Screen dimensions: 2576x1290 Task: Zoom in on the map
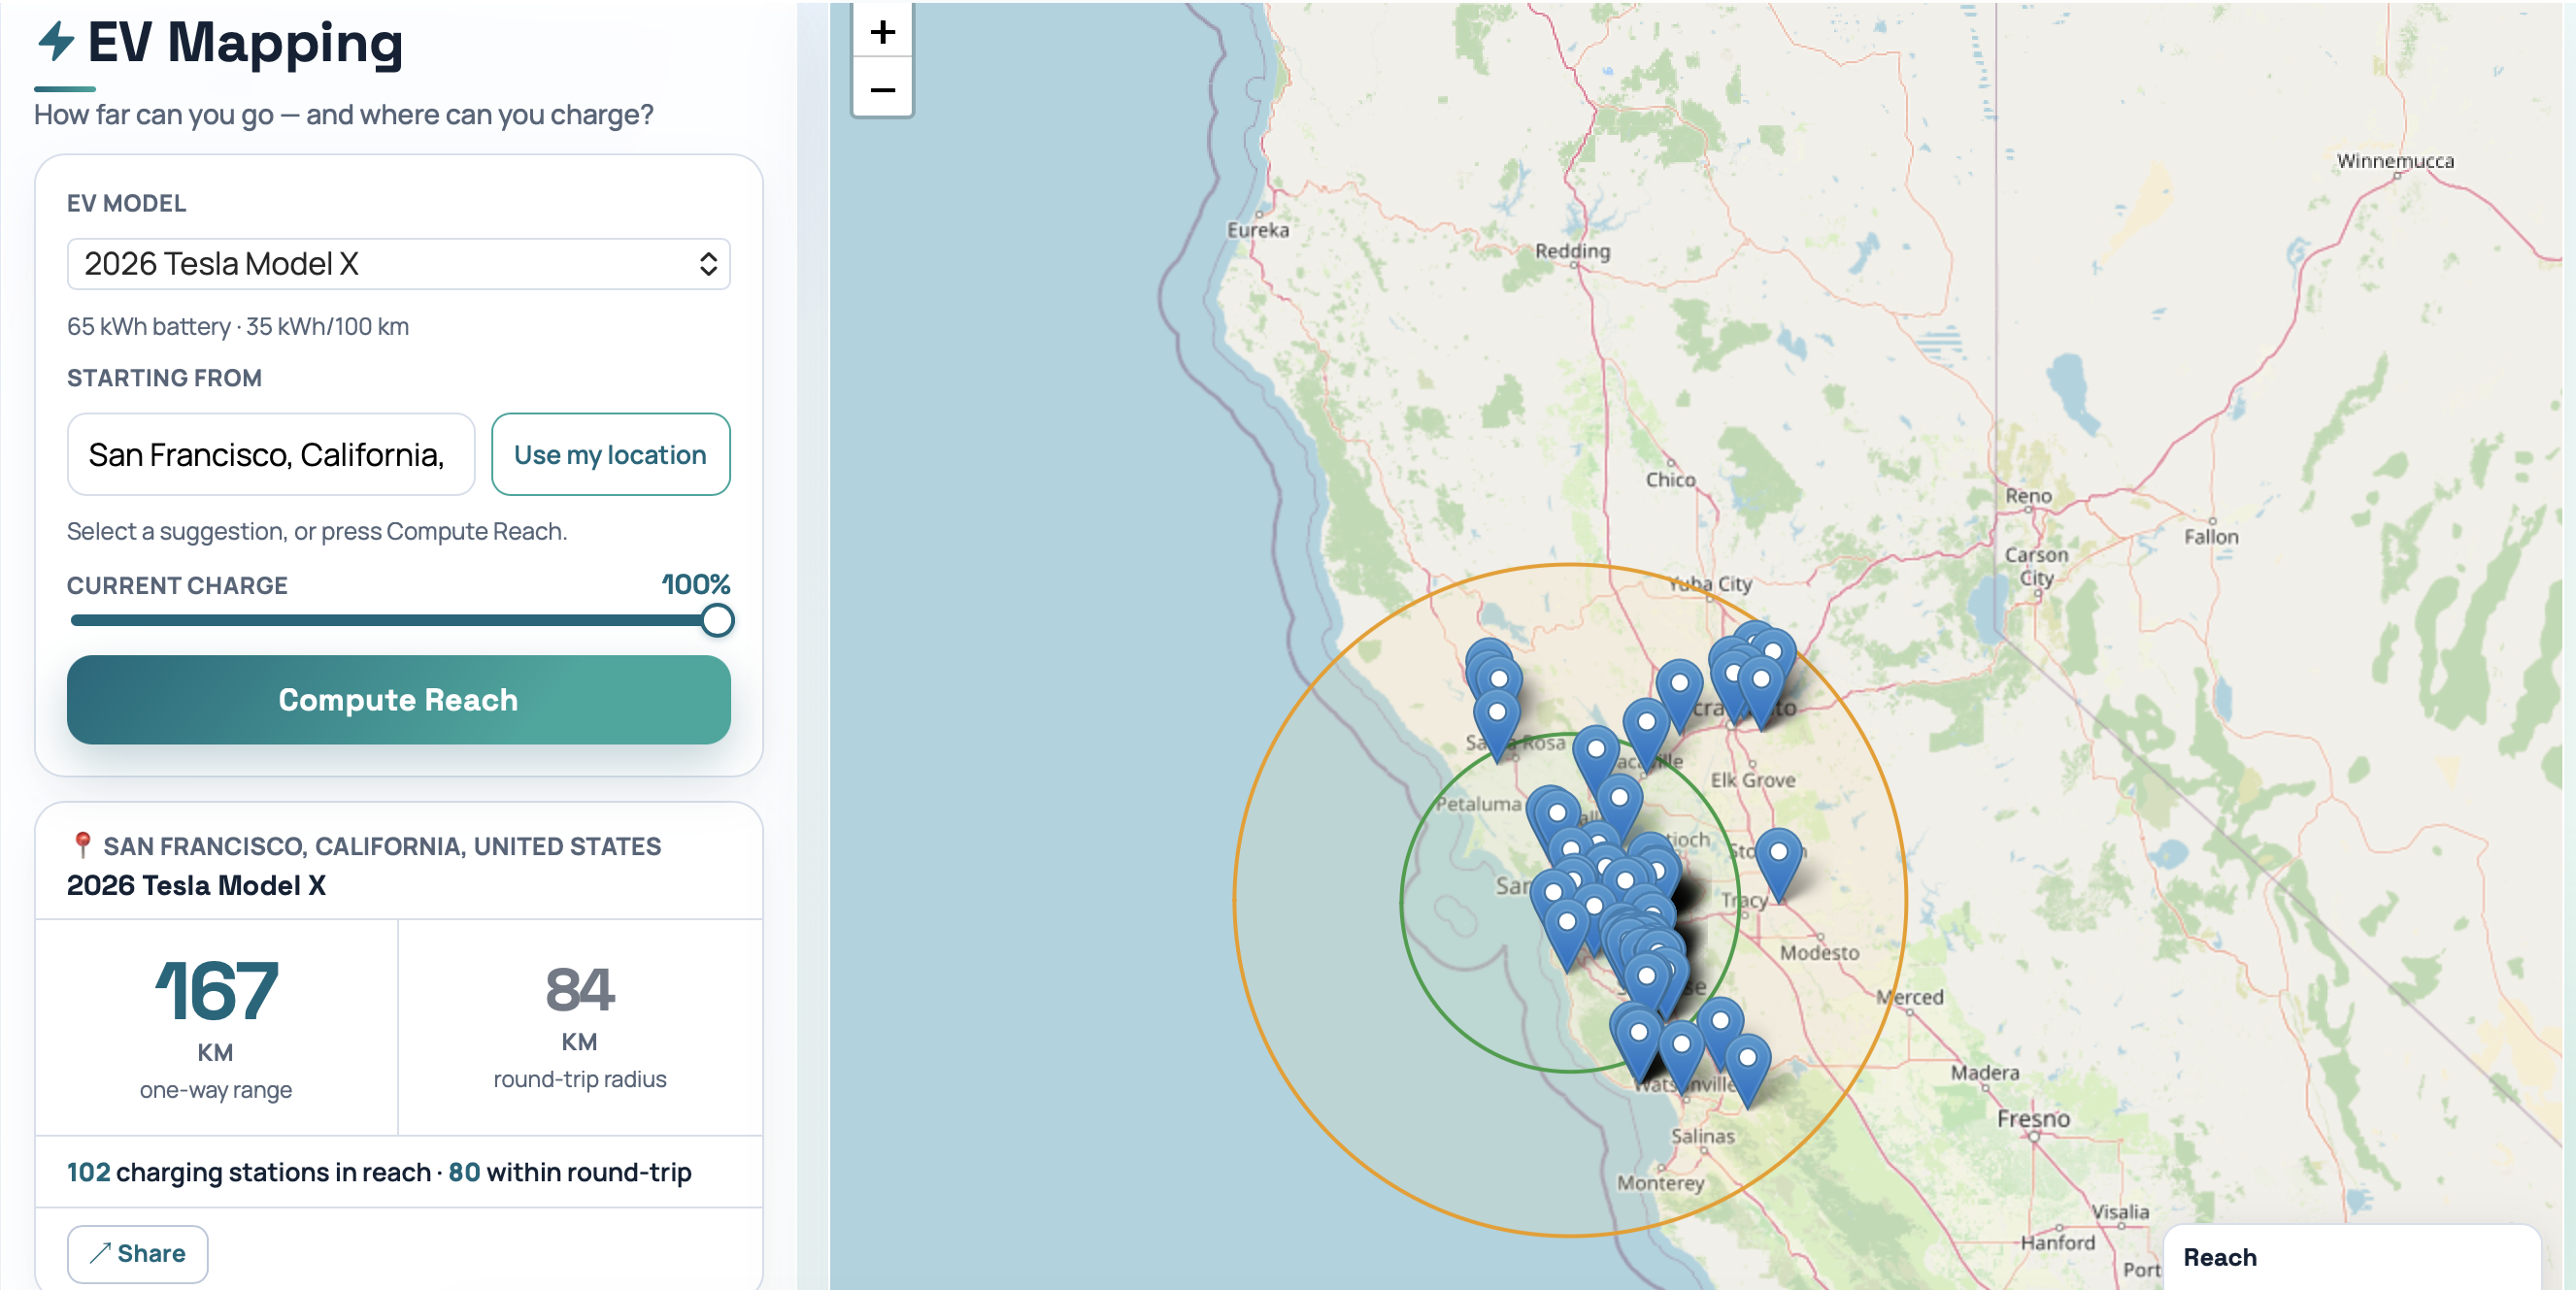coord(883,31)
